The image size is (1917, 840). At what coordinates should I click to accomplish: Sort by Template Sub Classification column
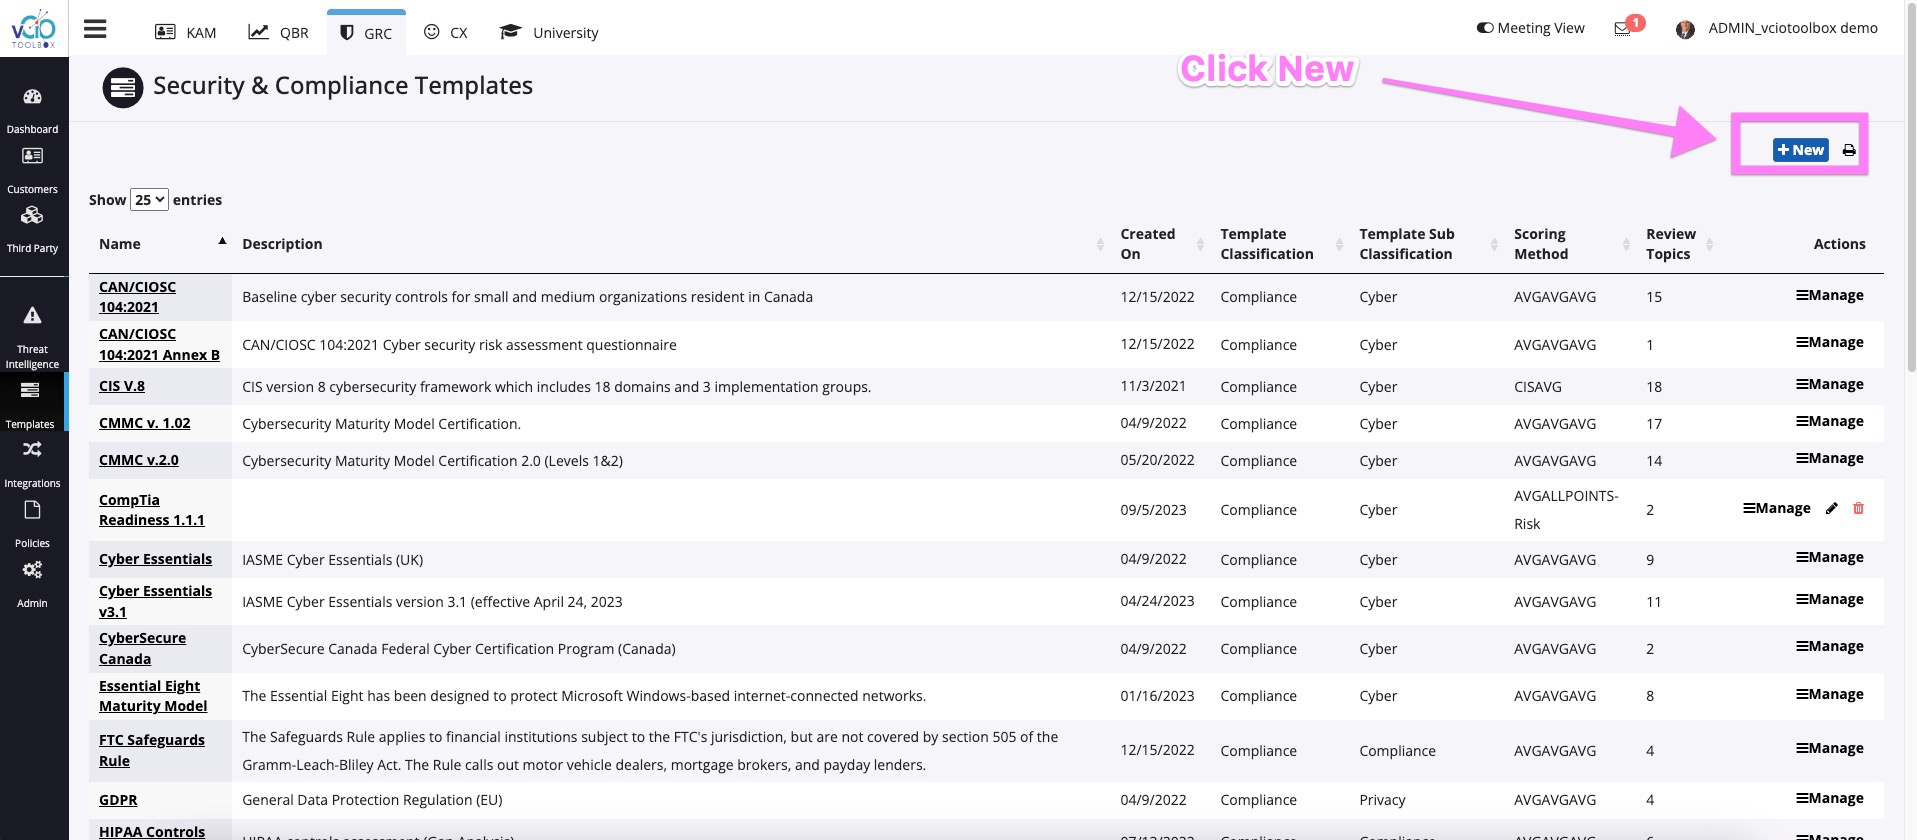1426,244
